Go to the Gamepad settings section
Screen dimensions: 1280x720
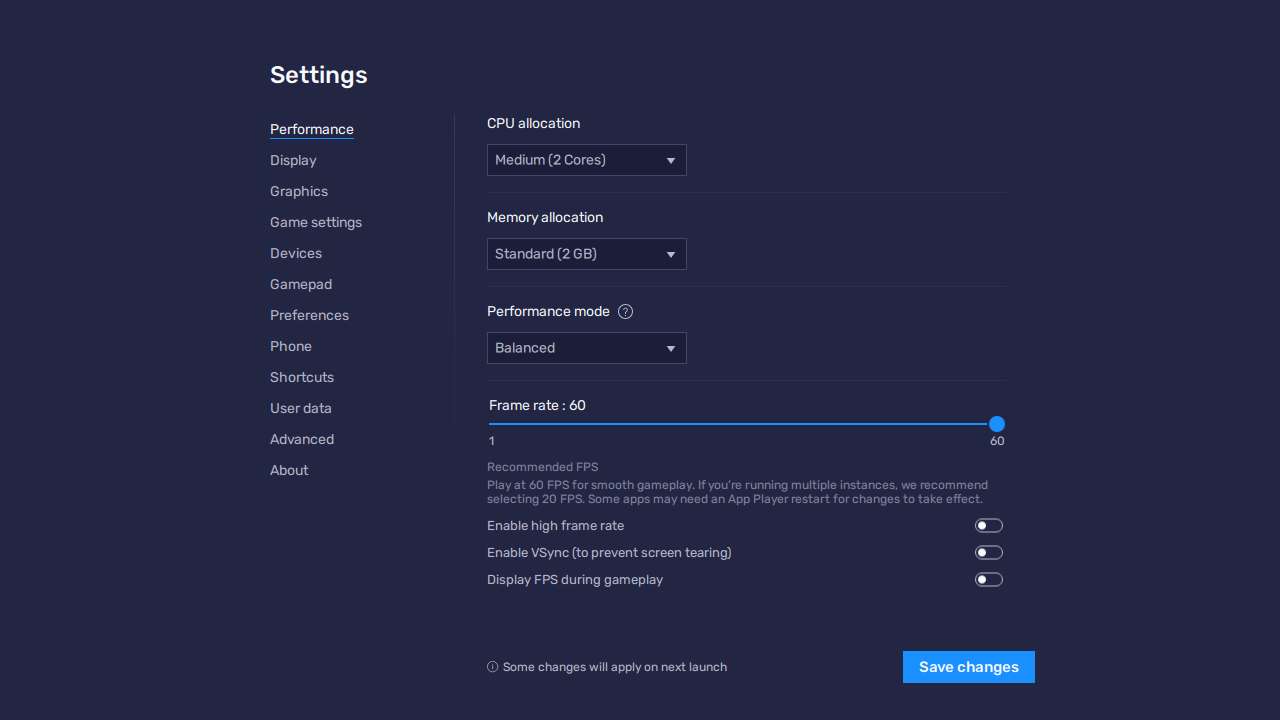click(301, 284)
